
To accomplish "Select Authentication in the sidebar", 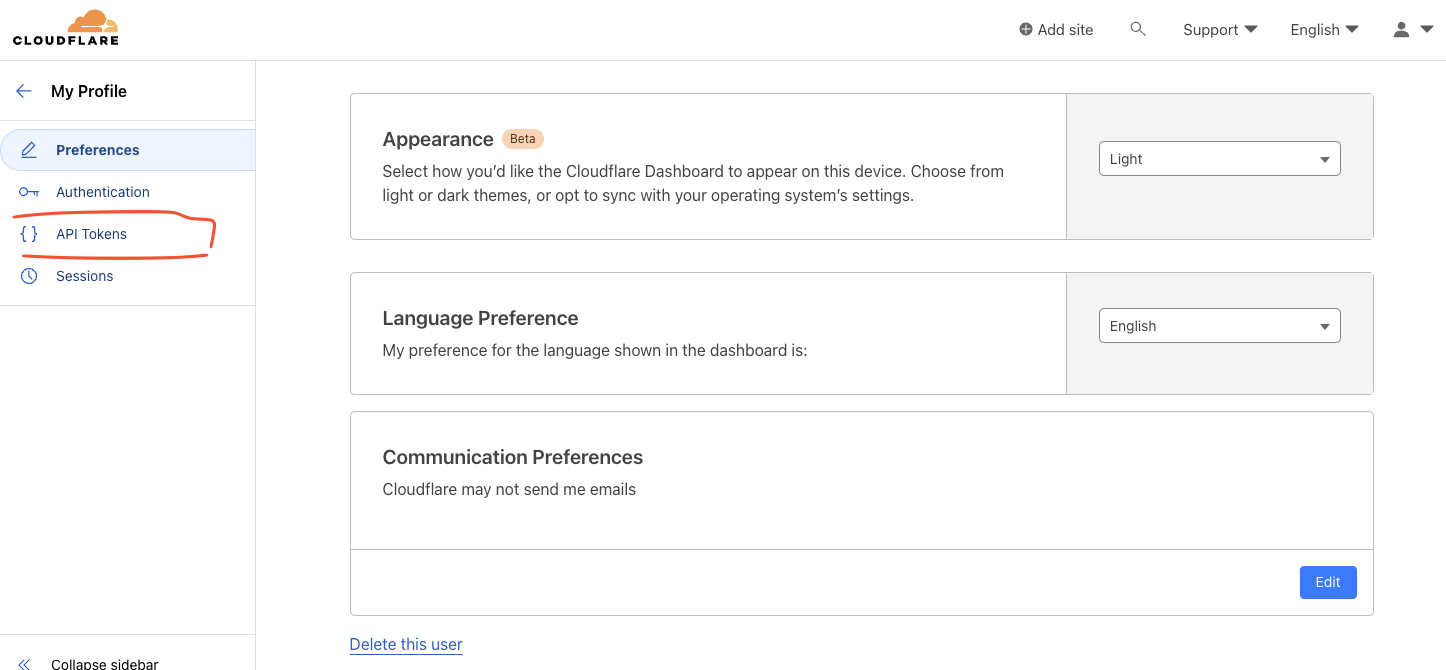I will (102, 192).
